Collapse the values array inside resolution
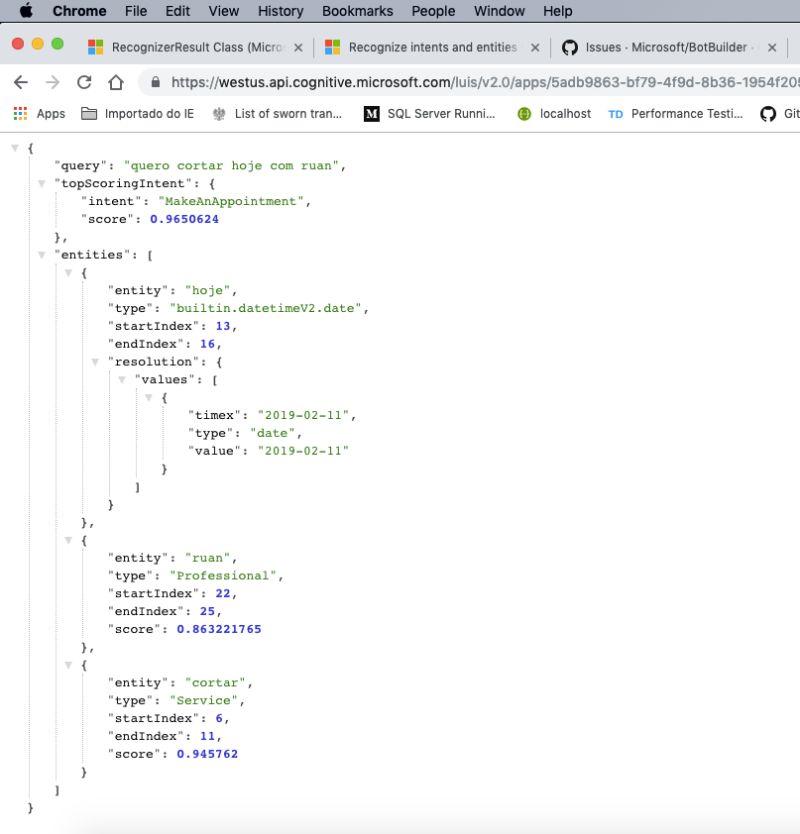The image size is (800, 834). [x=120, y=379]
